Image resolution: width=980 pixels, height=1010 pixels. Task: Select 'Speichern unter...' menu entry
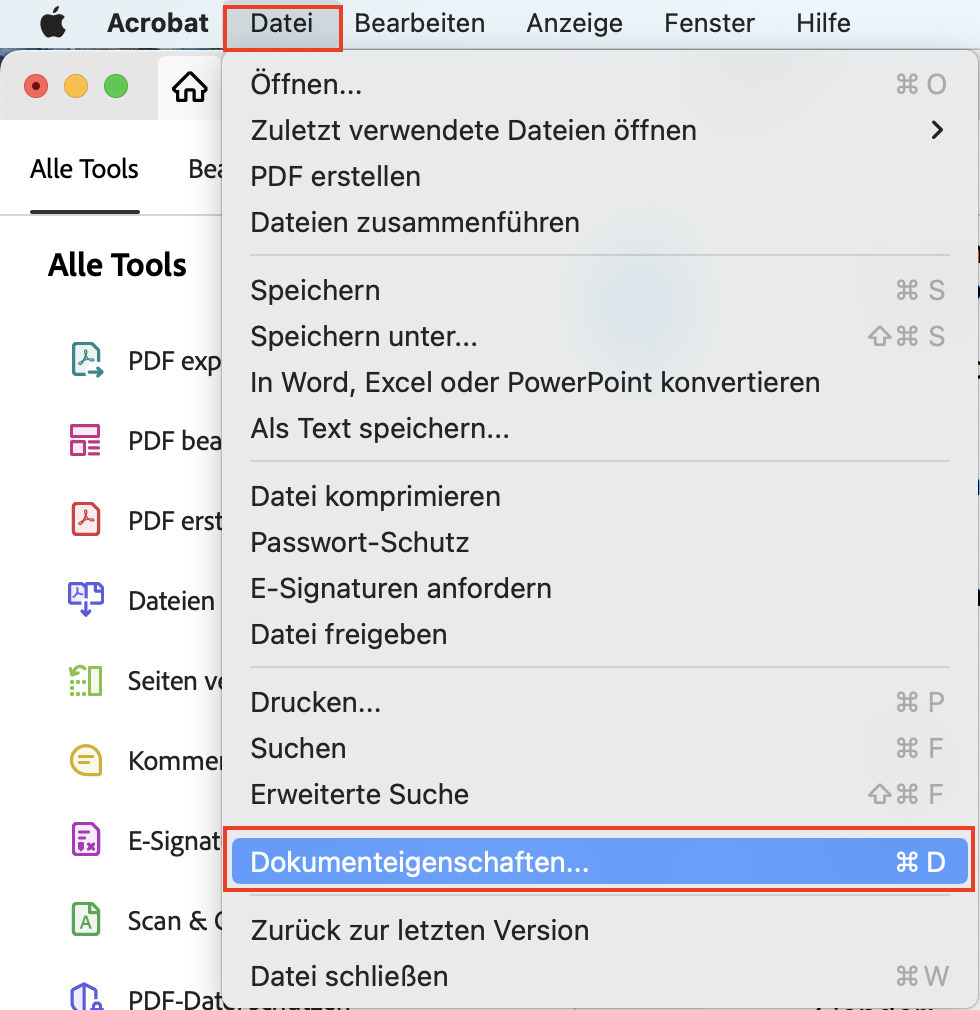coord(364,336)
